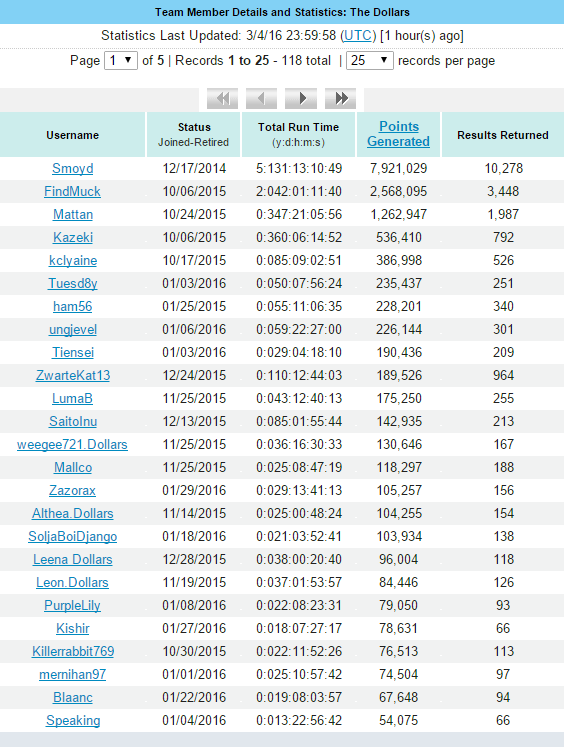Open the SoljaBoiDjango member page
Image resolution: width=564 pixels, height=747 pixels.
(x=72, y=536)
